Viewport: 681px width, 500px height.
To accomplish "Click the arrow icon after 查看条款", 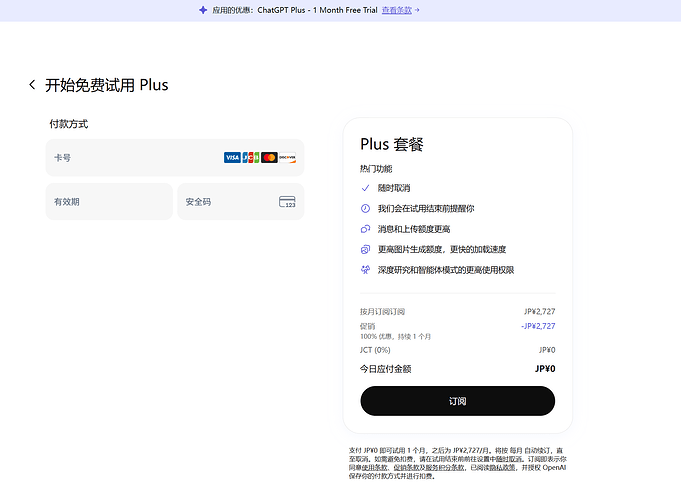I will pyautogui.click(x=417, y=10).
